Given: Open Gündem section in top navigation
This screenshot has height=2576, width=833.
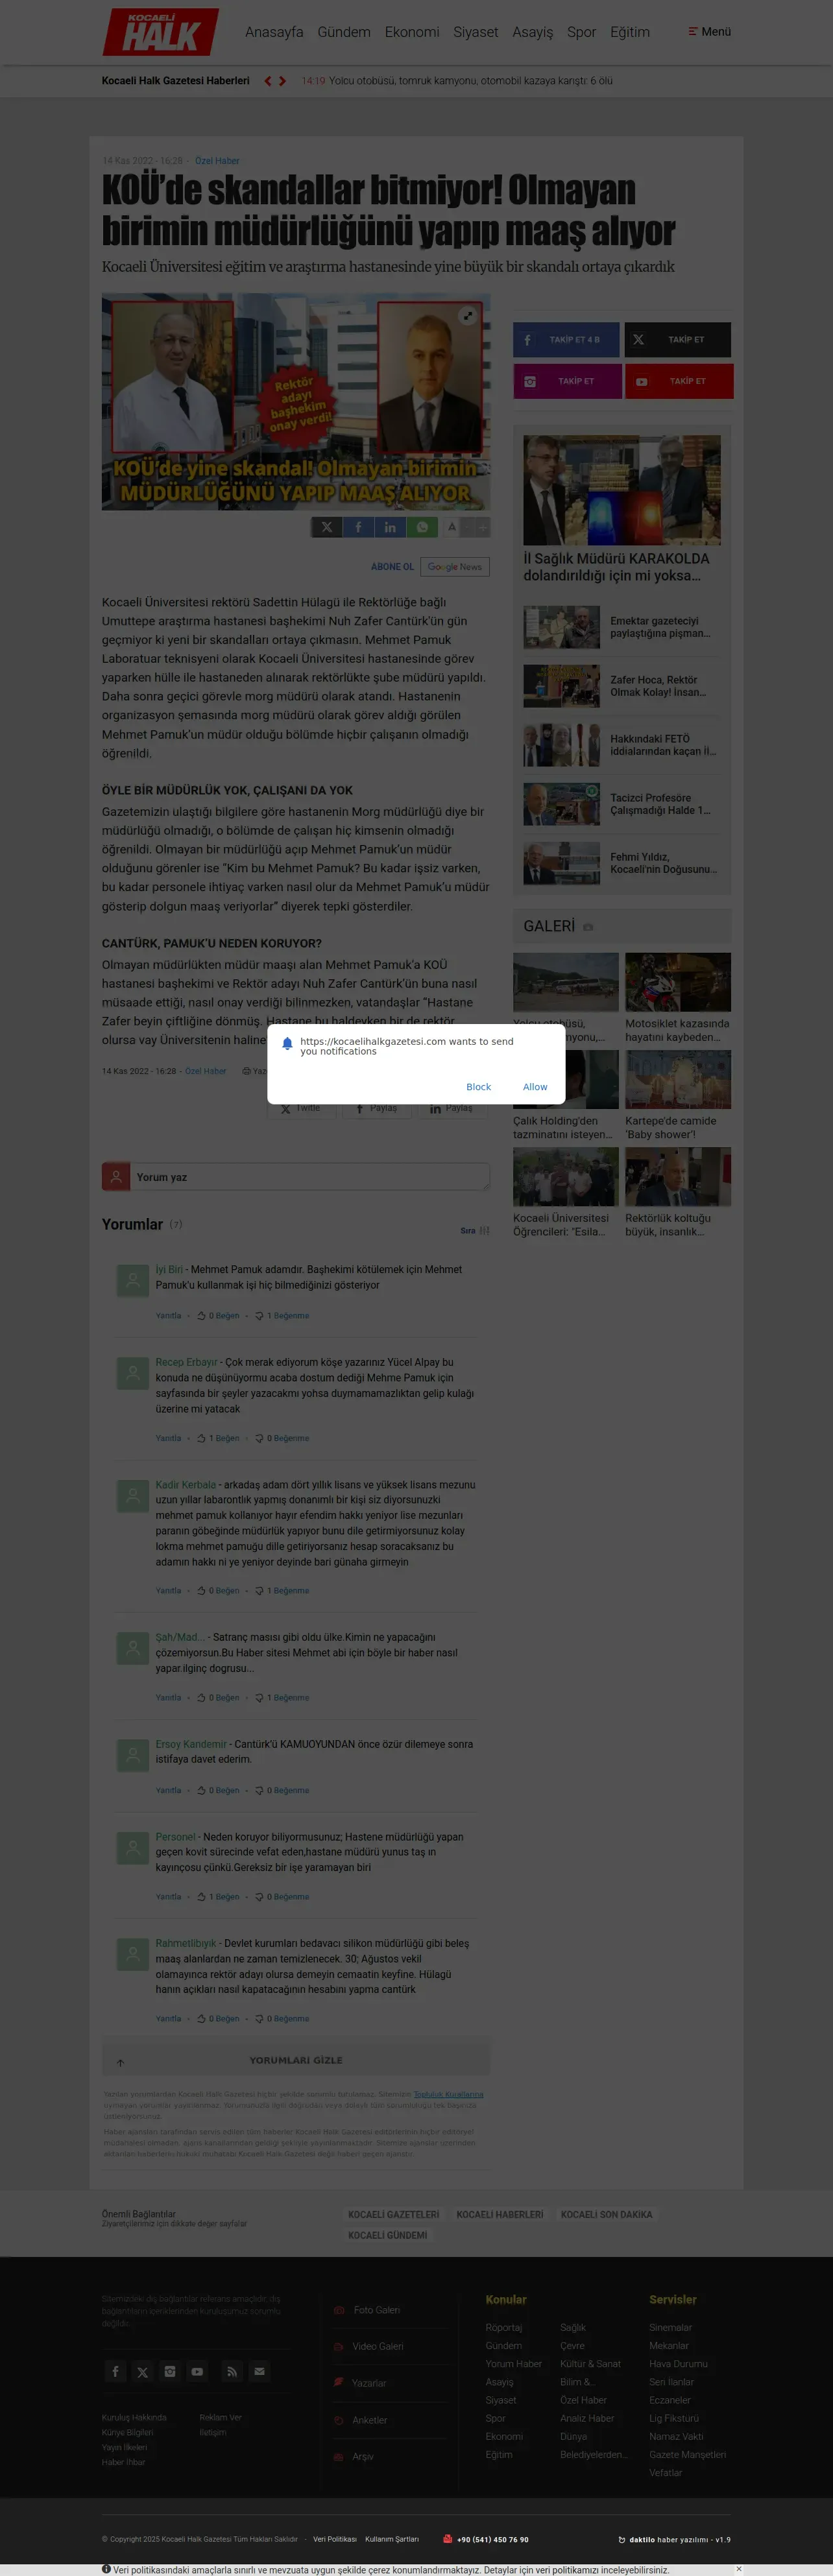Looking at the screenshot, I should 344,32.
